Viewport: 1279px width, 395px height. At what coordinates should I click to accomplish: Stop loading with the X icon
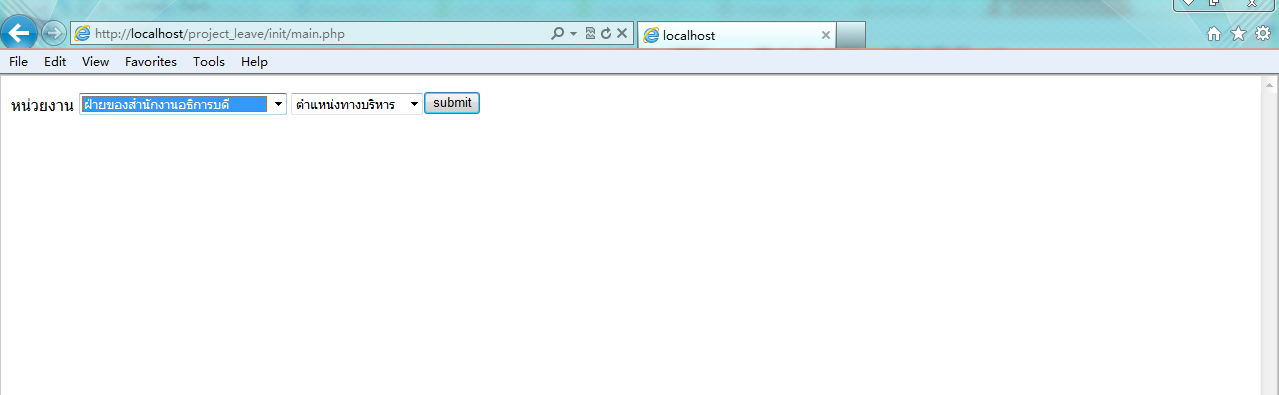coord(622,34)
